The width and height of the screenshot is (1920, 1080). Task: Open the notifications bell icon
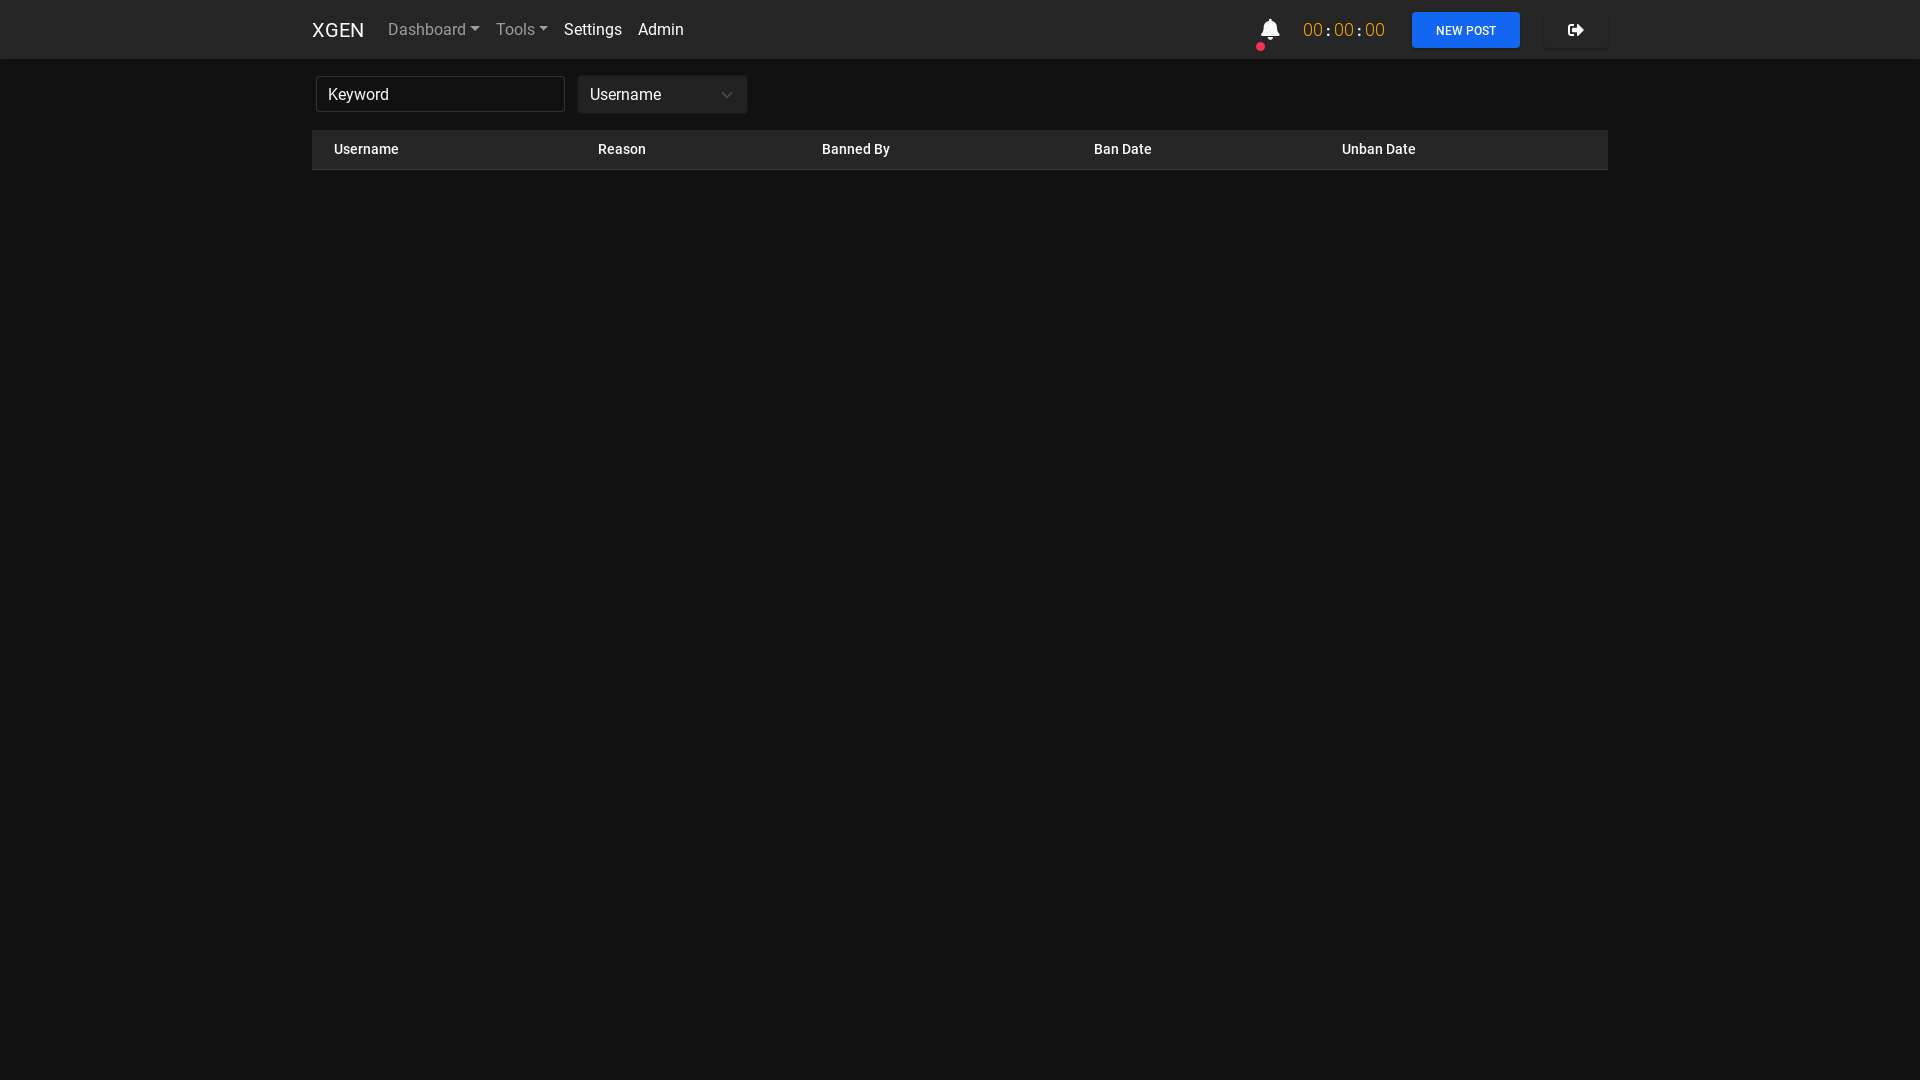click(x=1268, y=30)
